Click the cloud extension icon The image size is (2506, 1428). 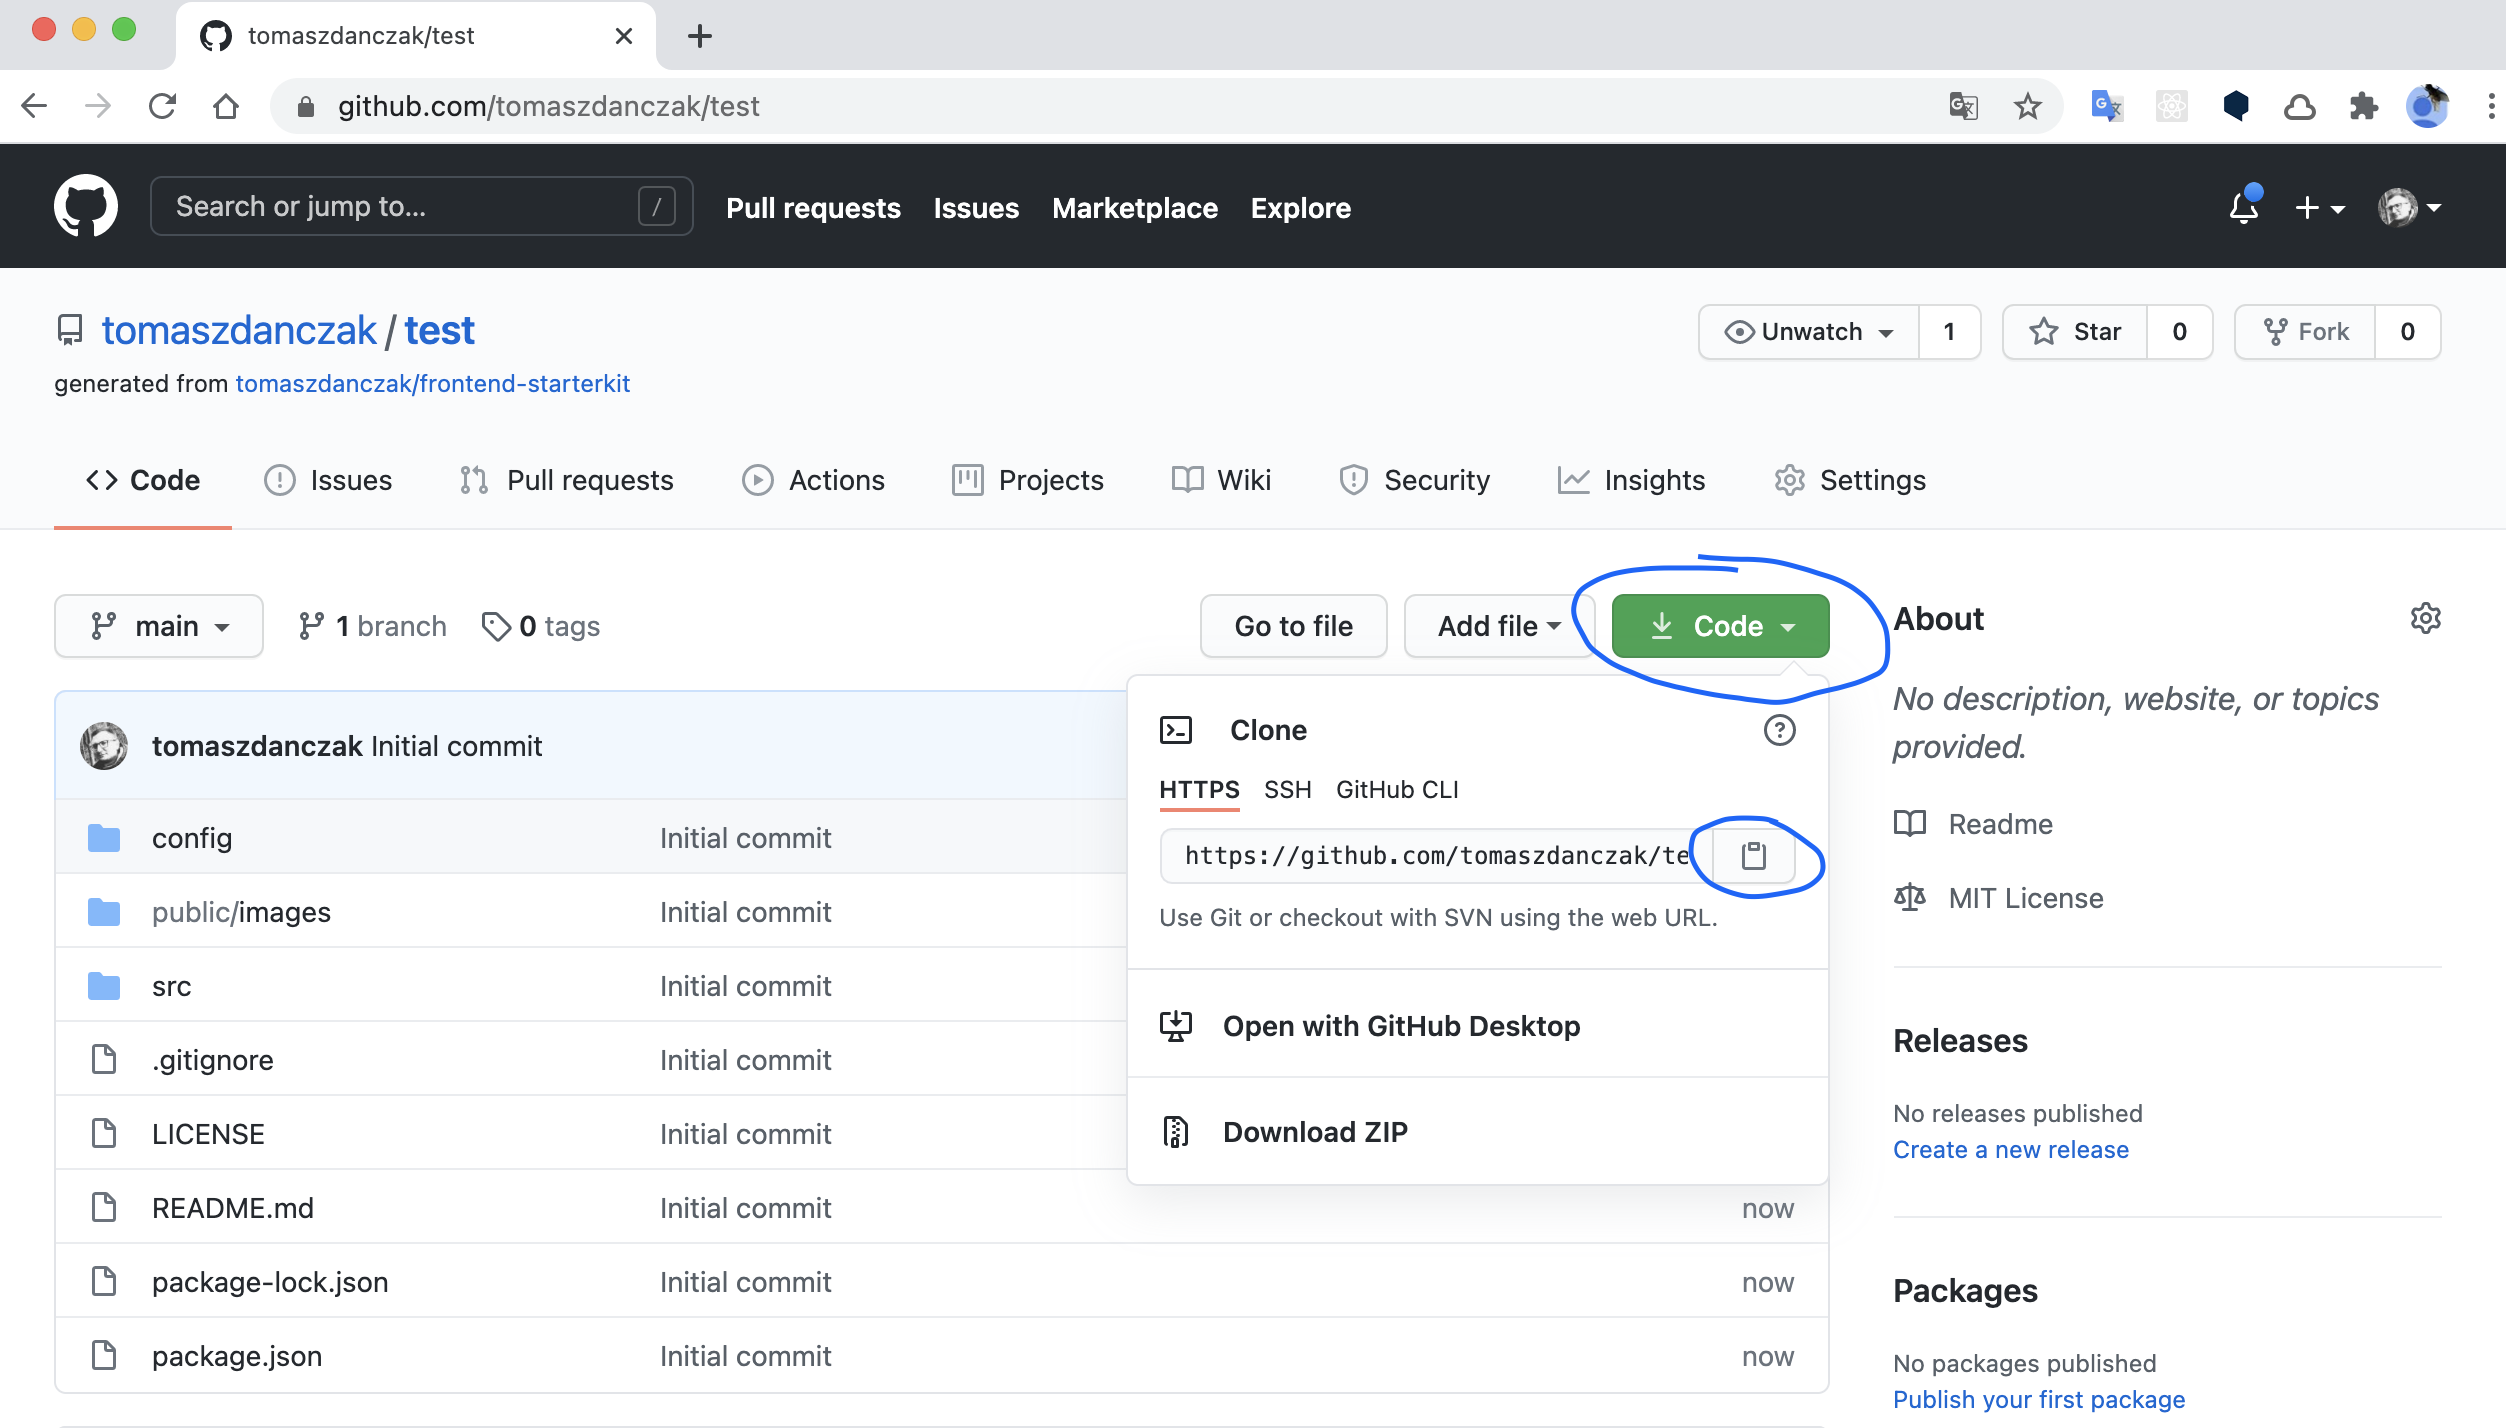[2299, 106]
